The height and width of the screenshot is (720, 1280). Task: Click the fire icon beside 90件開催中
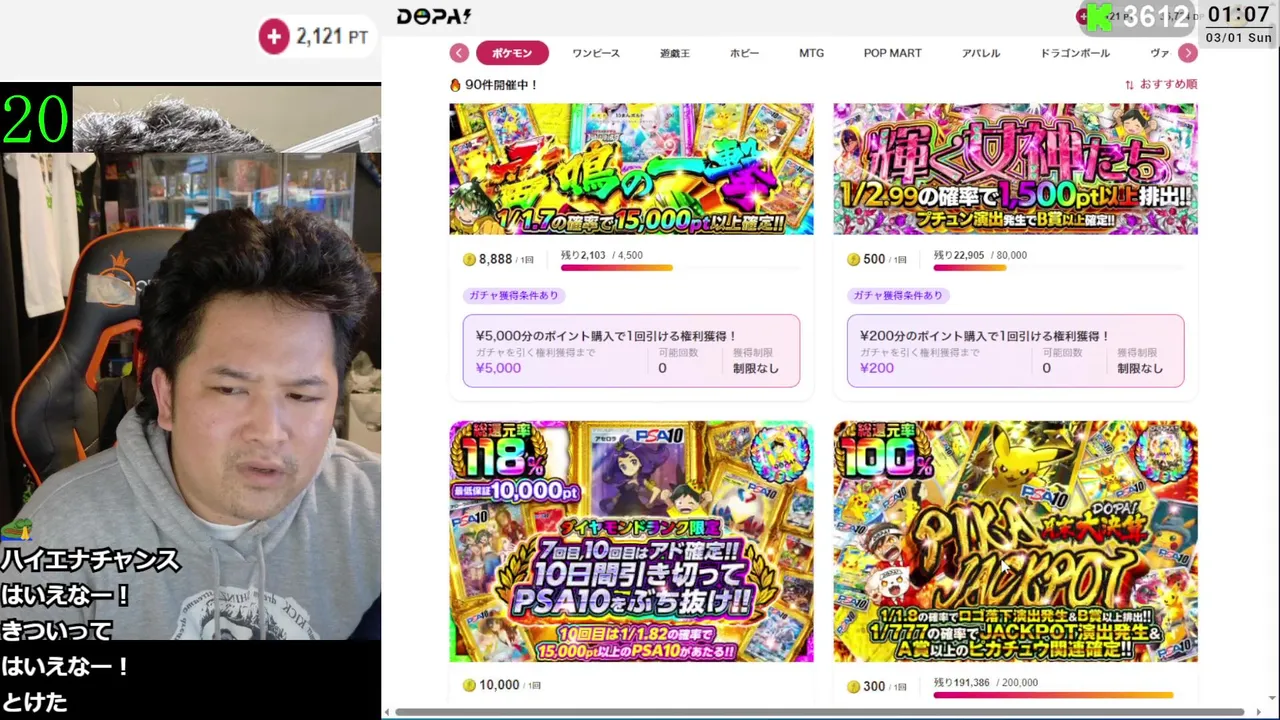coord(455,85)
